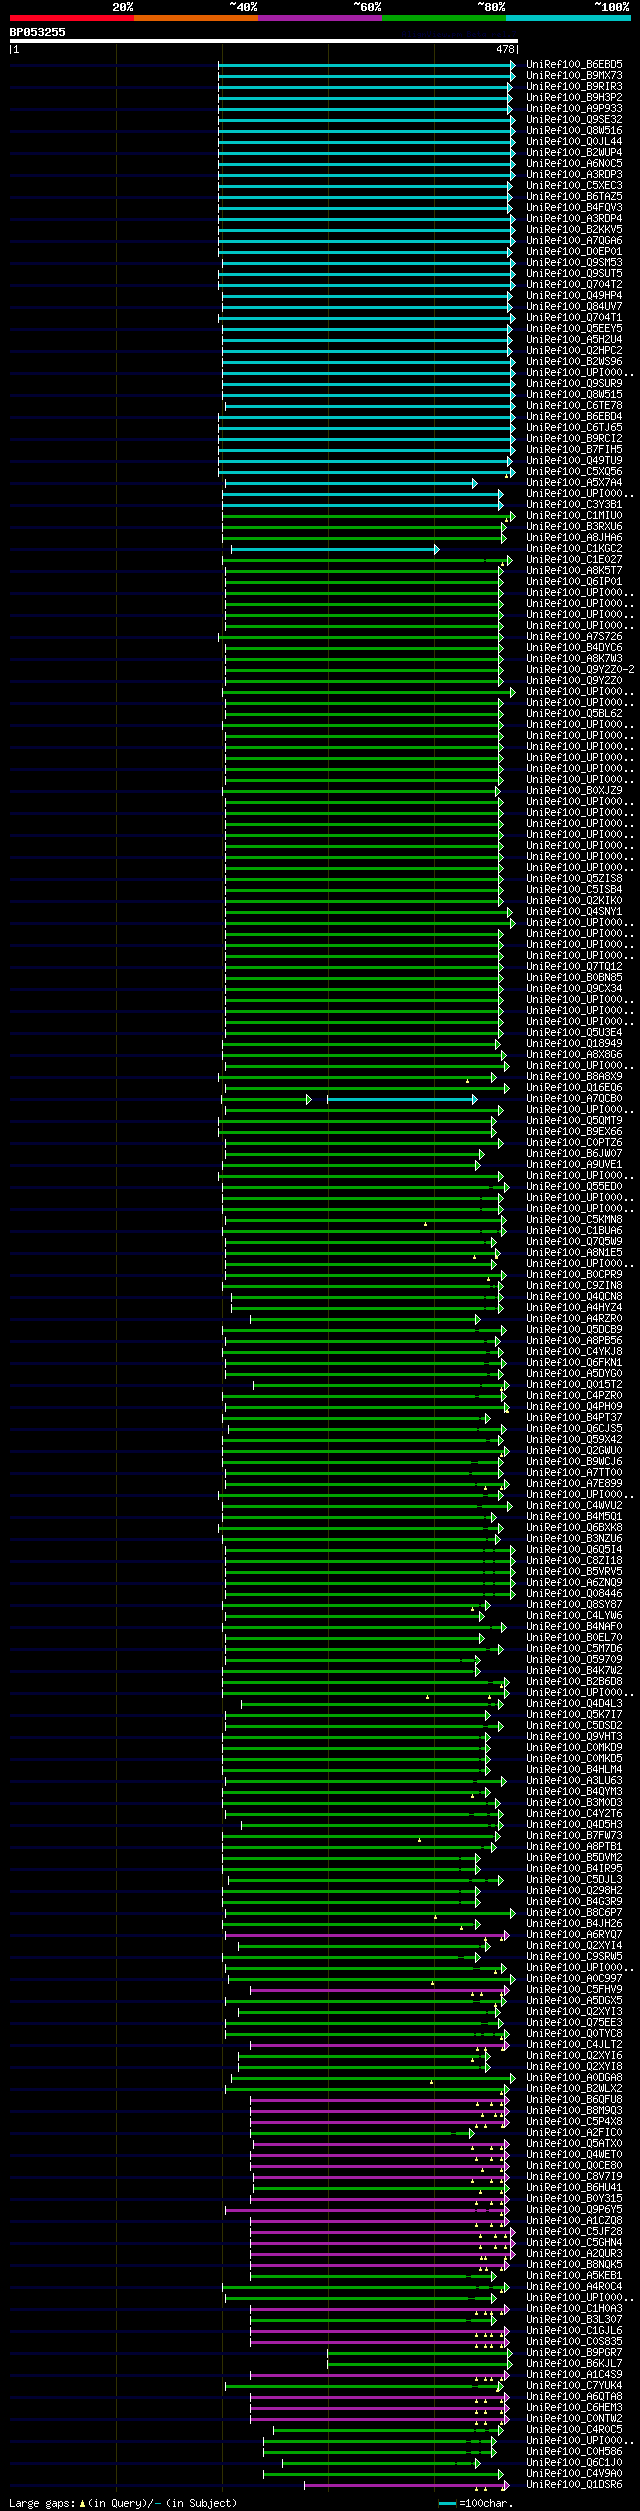This screenshot has height=2511, width=640.
Task: Select label UniRef100_C3Y3B1
Action: pos(574,505)
